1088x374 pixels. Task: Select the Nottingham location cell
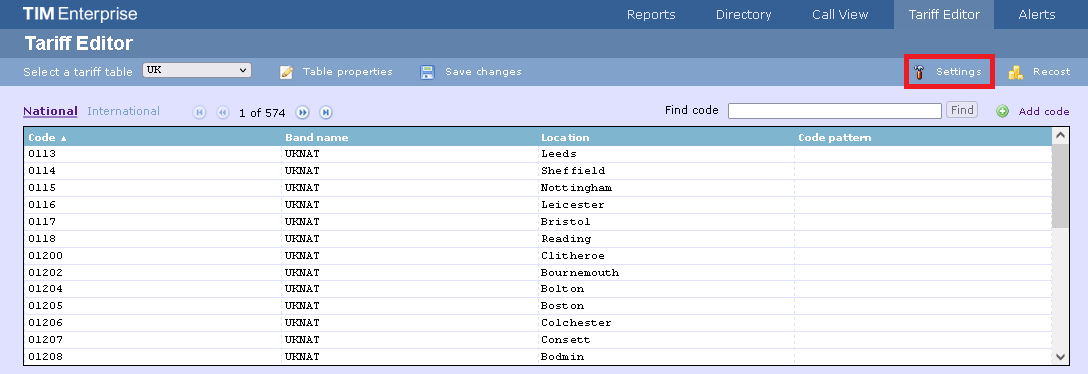click(x=666, y=188)
